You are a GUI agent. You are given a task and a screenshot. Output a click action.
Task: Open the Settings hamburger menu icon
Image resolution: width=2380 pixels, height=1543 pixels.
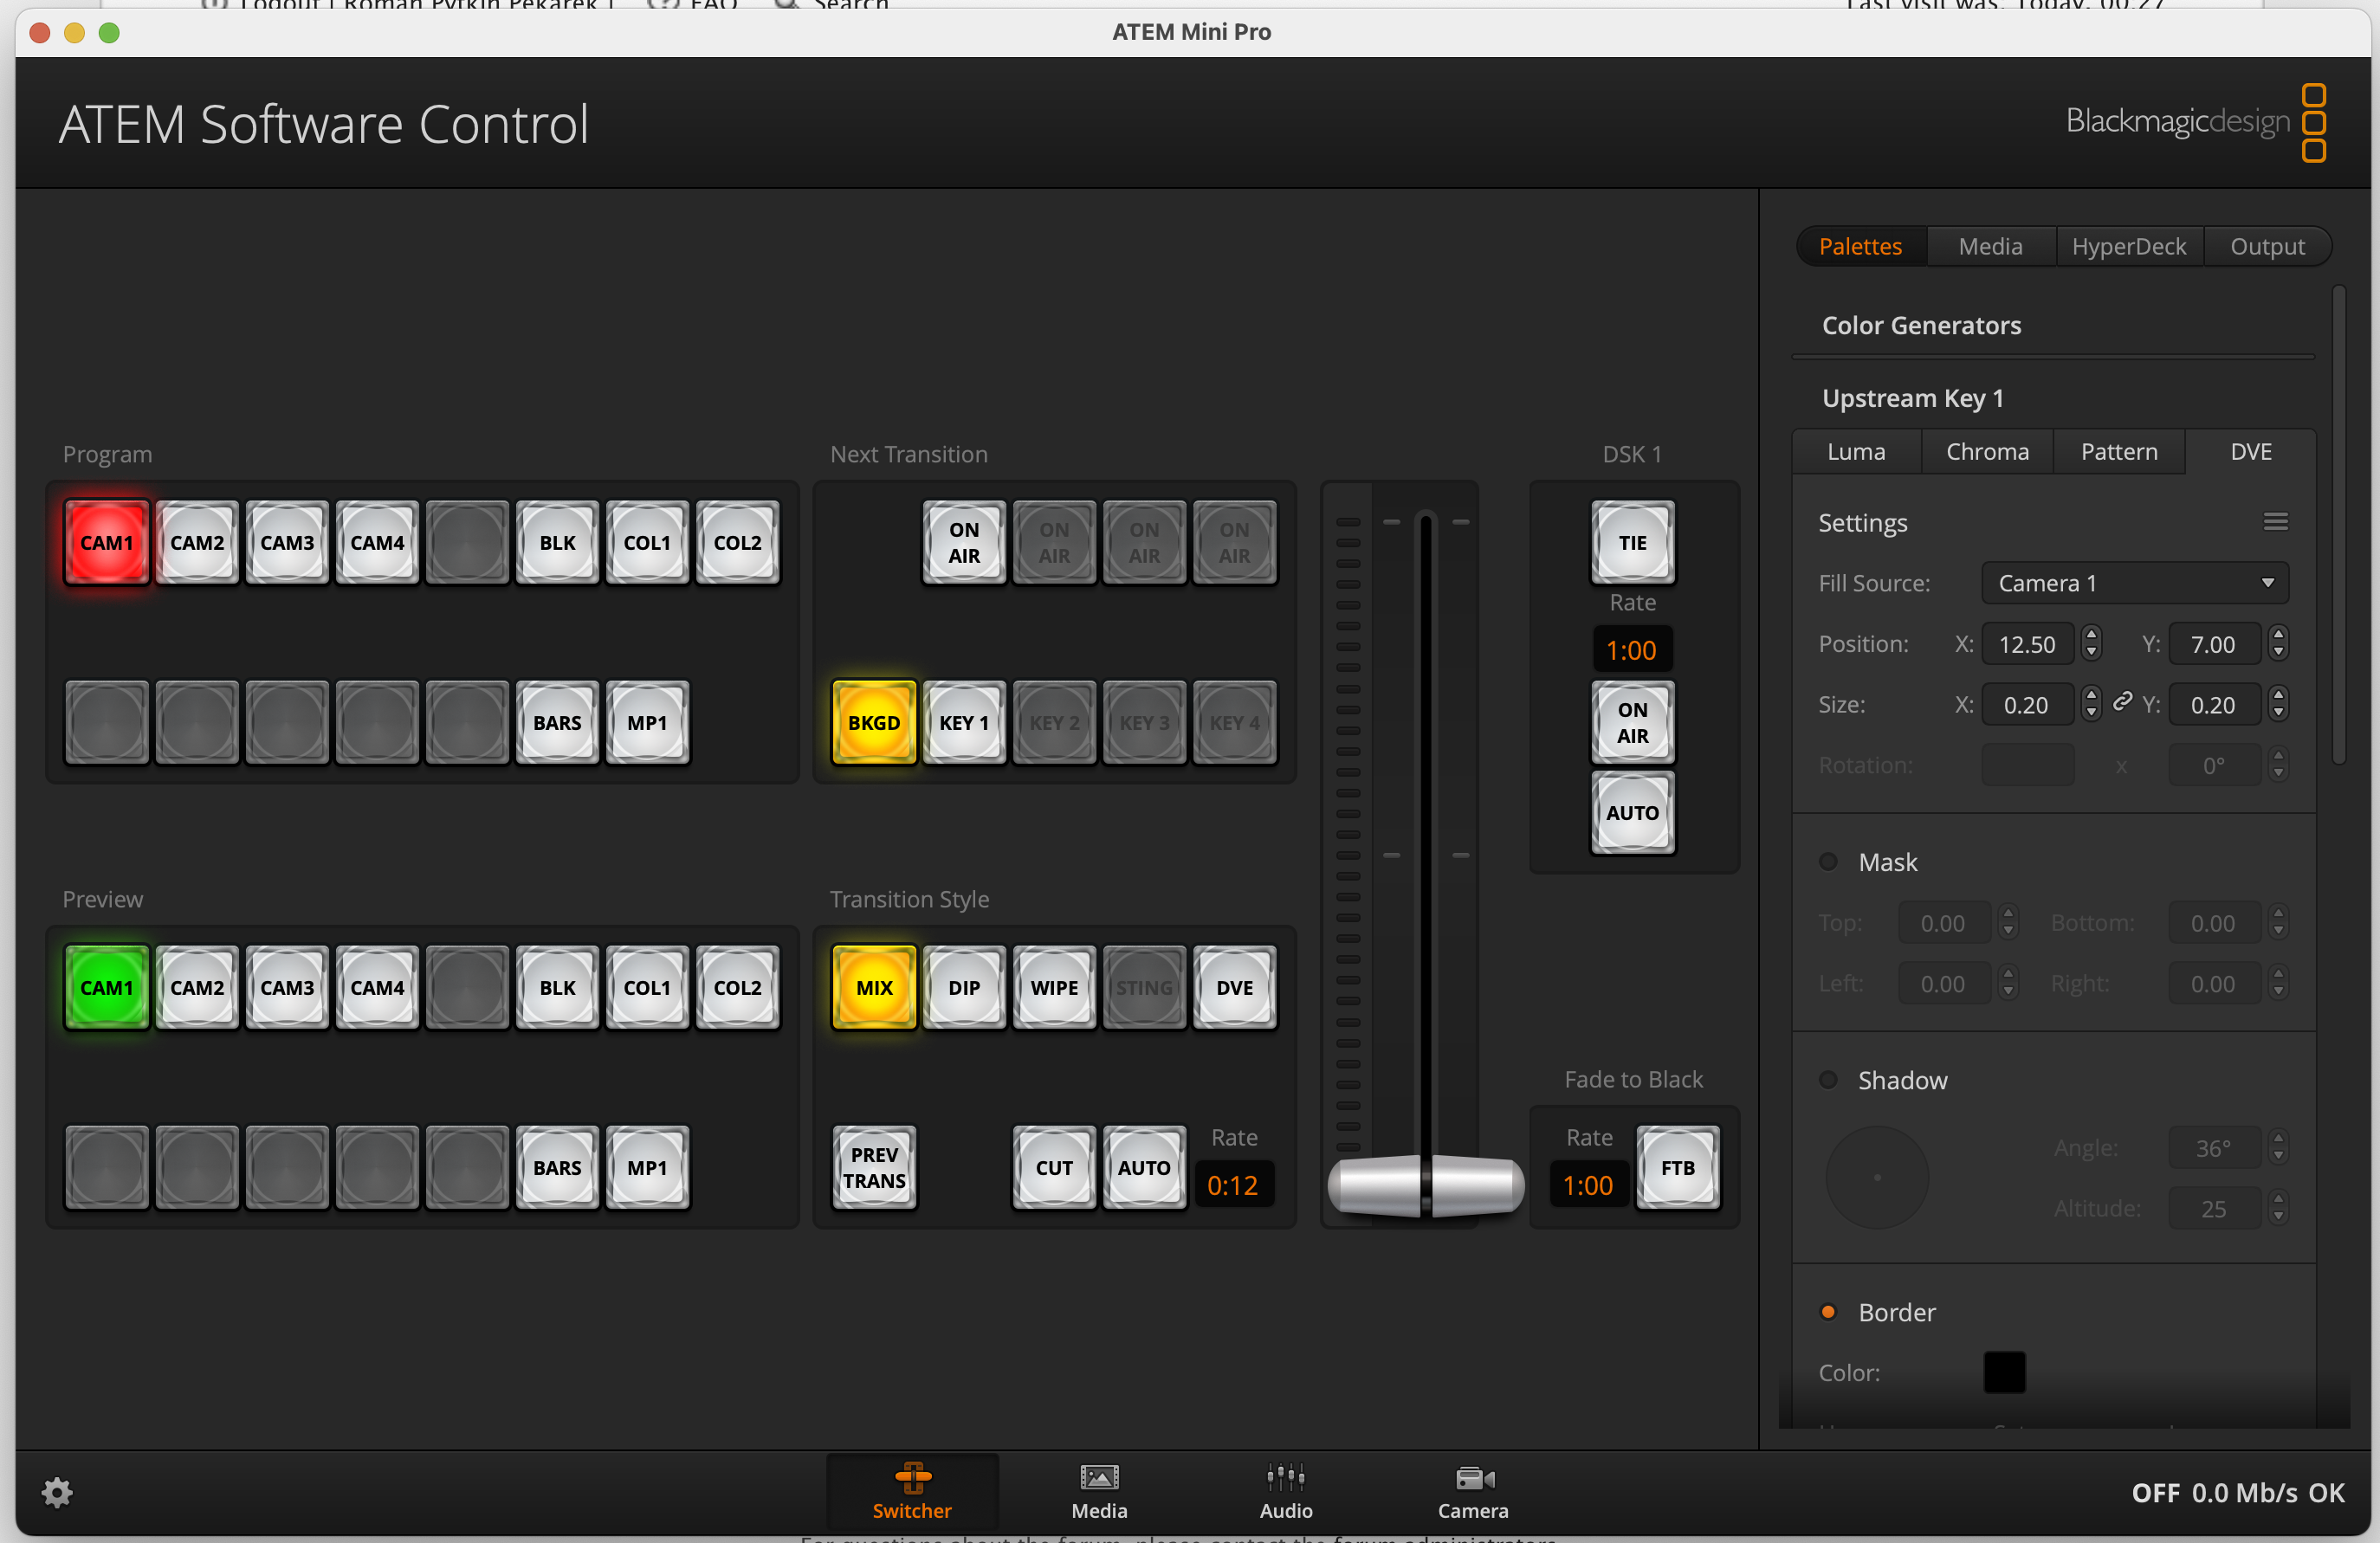click(2275, 522)
